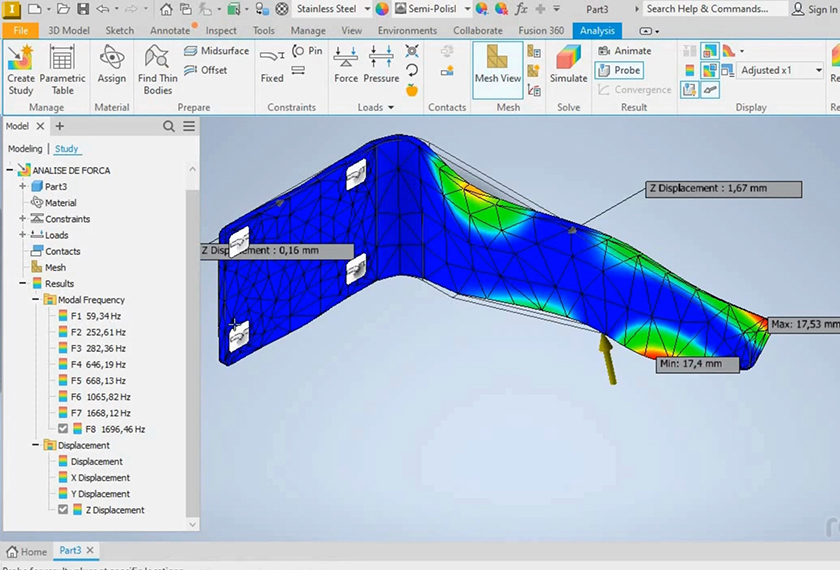Image resolution: width=840 pixels, height=570 pixels.
Task: Click the Create Study icon
Action: [x=20, y=68]
